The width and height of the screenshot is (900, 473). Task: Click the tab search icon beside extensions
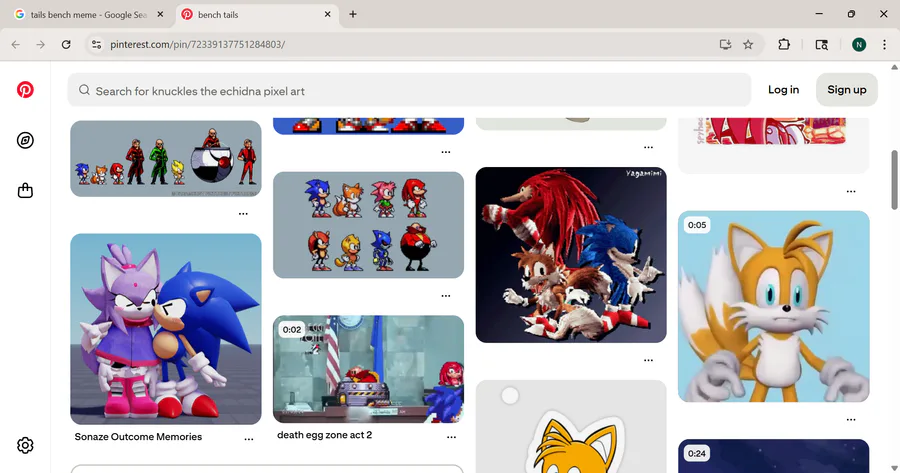tap(821, 44)
